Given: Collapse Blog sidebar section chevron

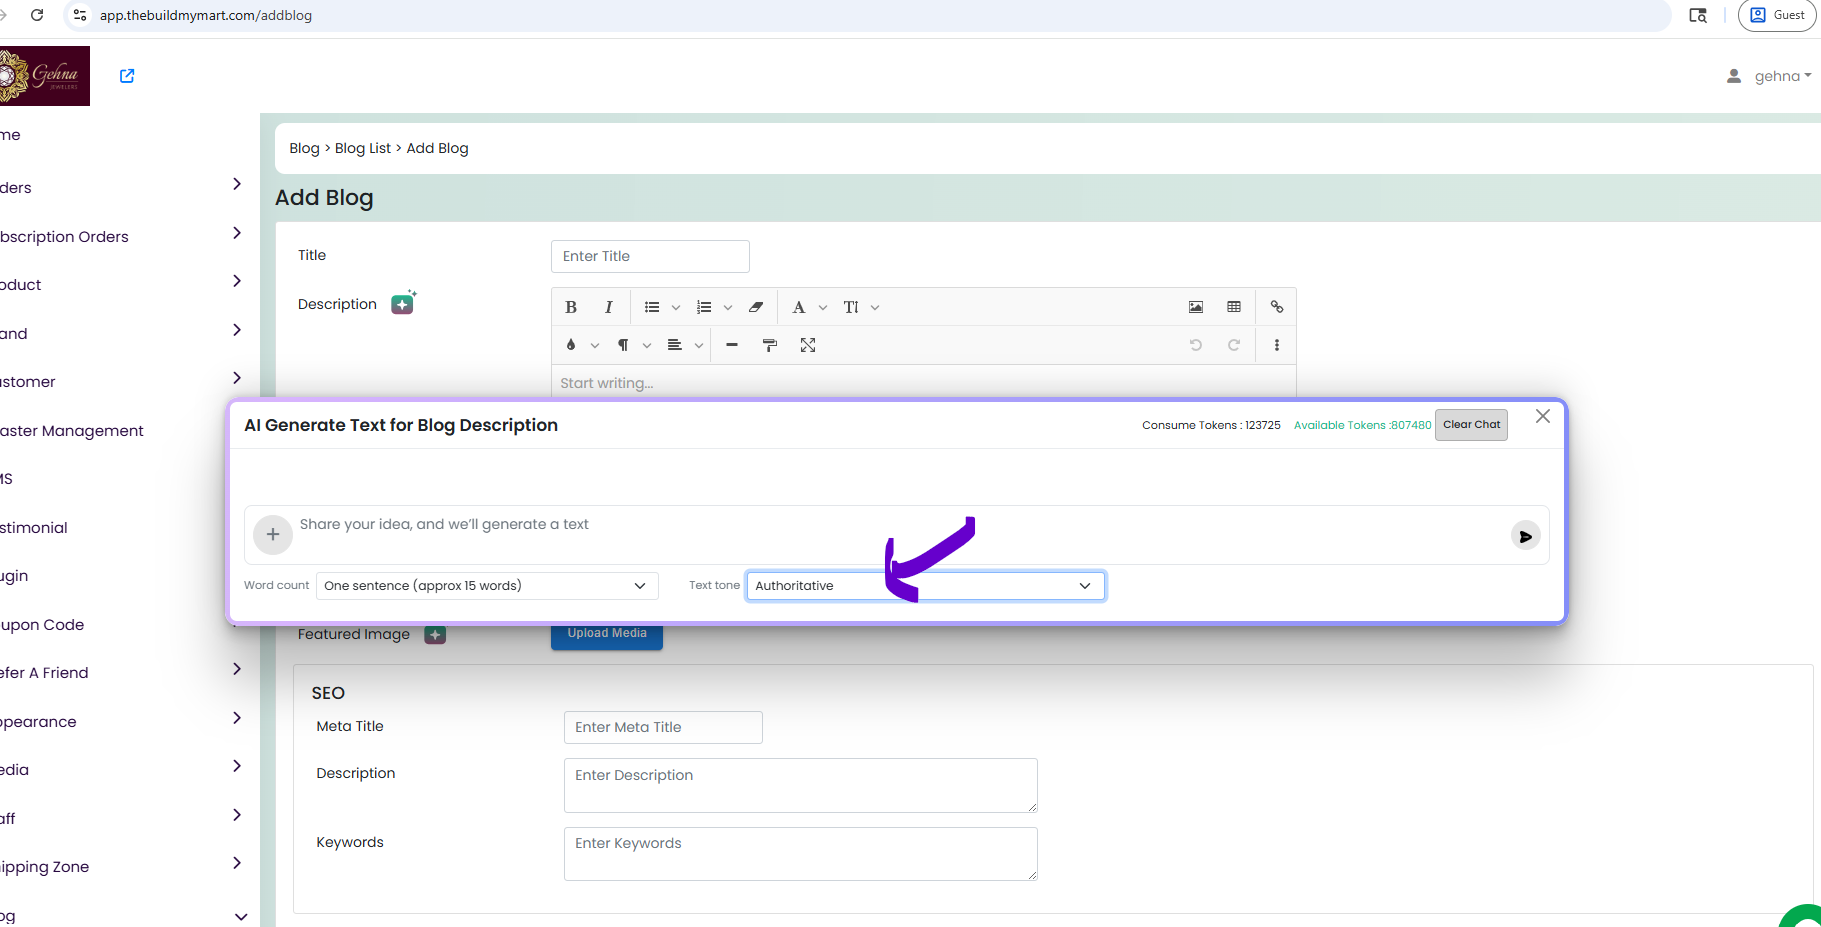Looking at the screenshot, I should tap(241, 916).
